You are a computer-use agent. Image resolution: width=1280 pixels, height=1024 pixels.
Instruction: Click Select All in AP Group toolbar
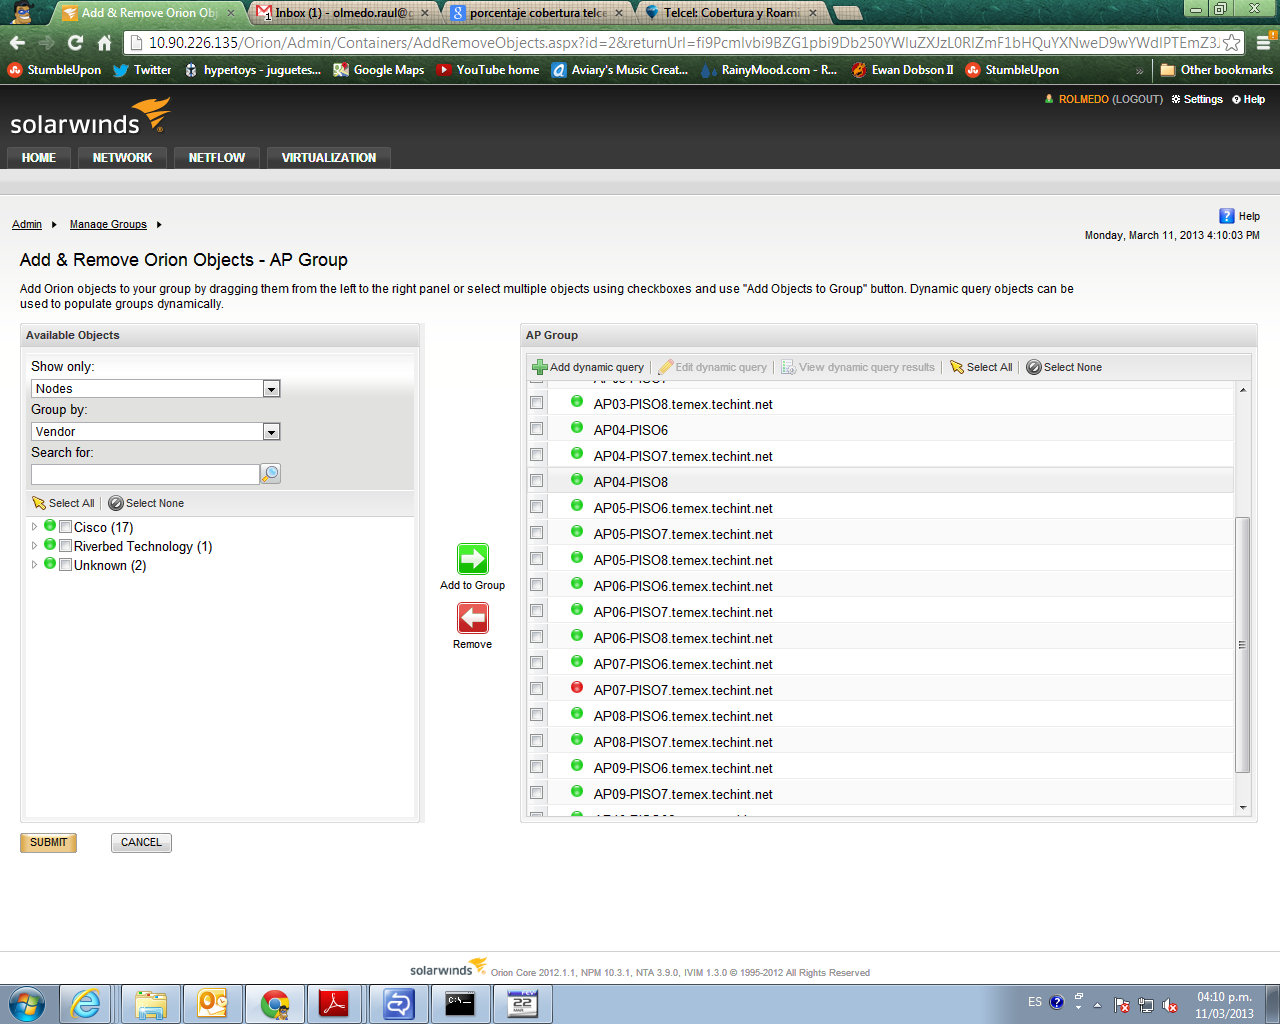981,367
